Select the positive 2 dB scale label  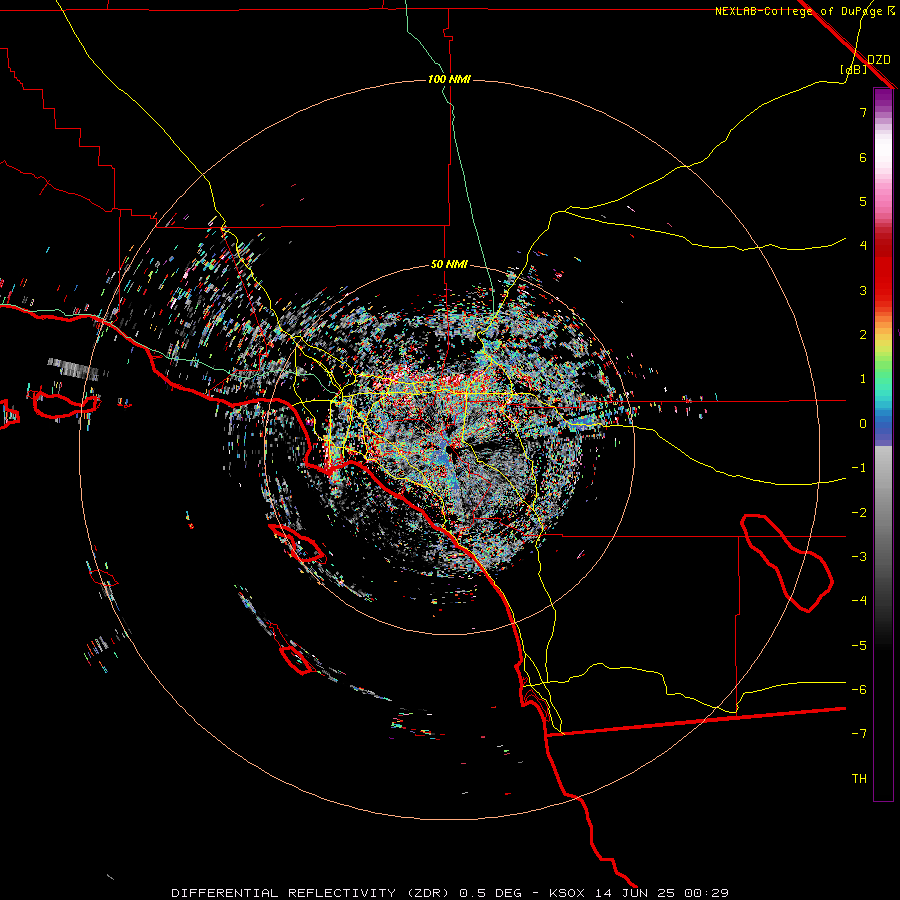point(863,335)
